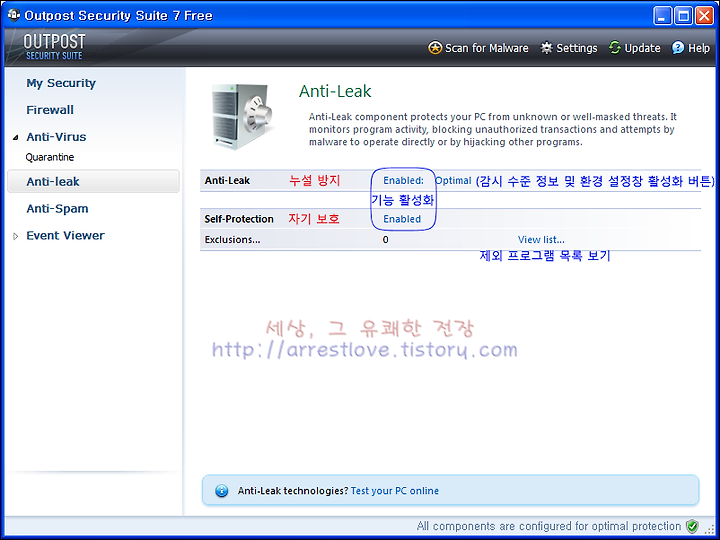Click the OUTPOST Security Suite logo

click(x=54, y=47)
